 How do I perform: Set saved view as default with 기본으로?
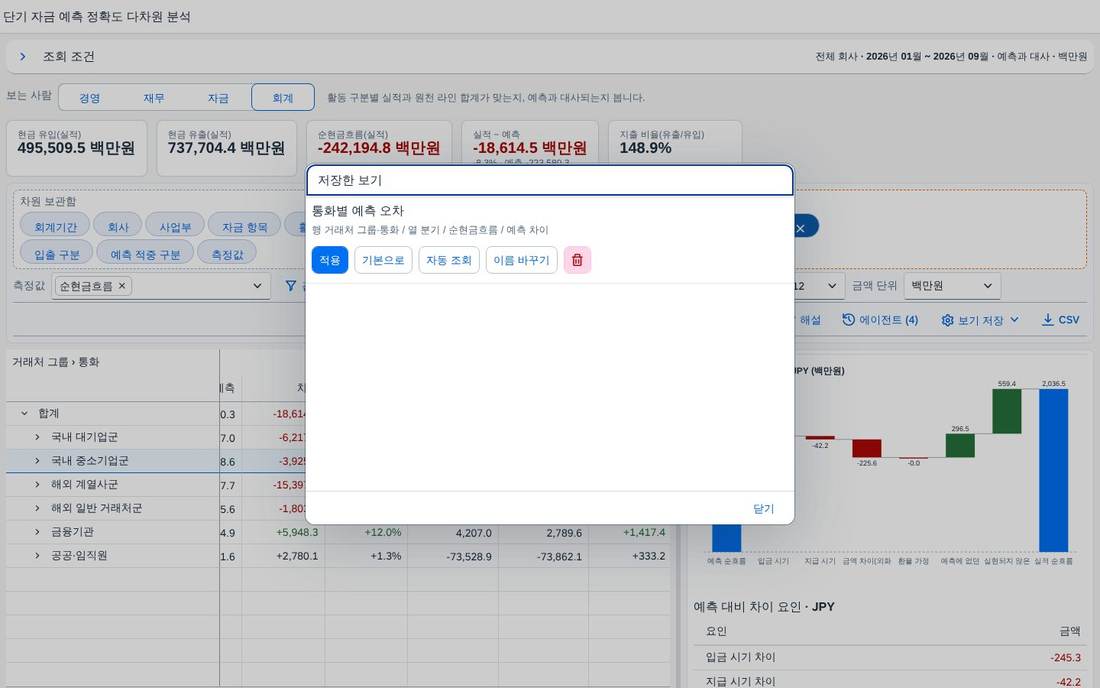coord(383,260)
